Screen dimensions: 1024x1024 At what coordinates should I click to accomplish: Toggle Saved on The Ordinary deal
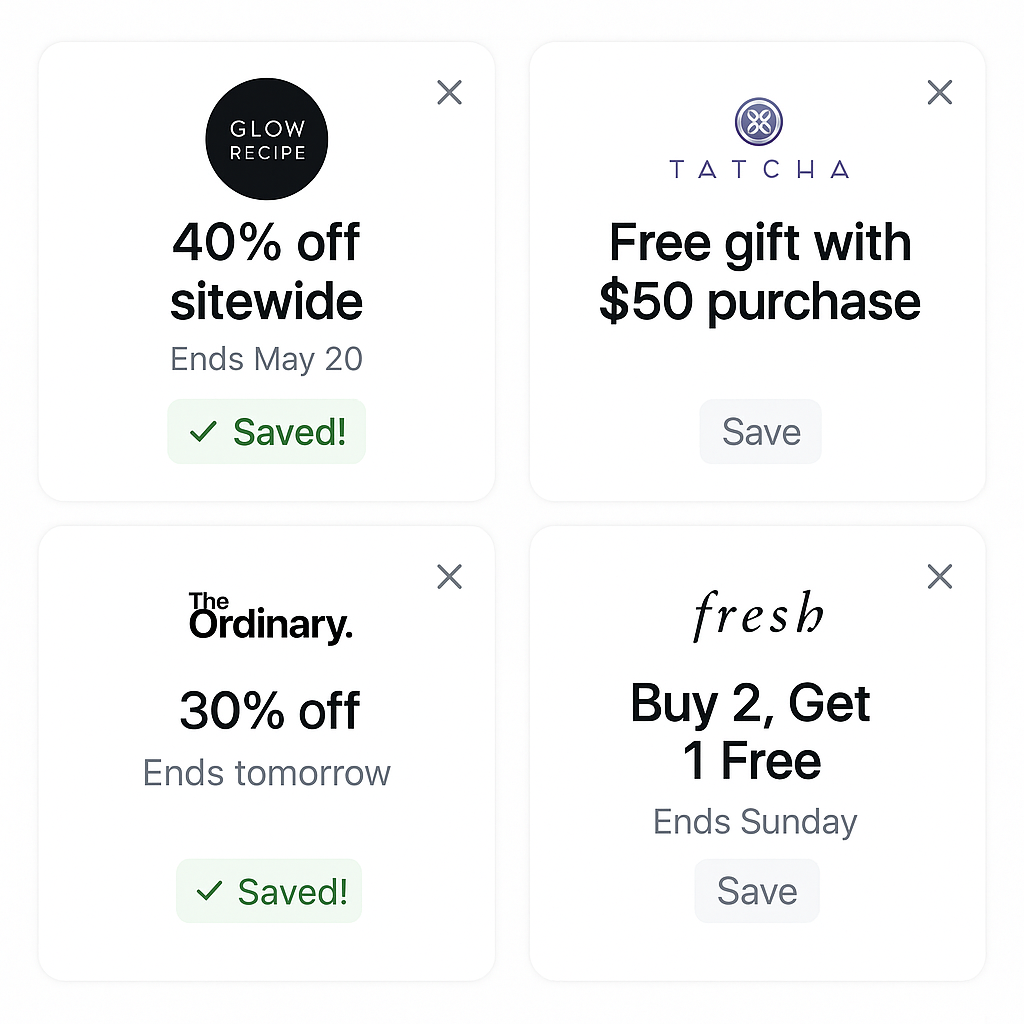(x=269, y=891)
